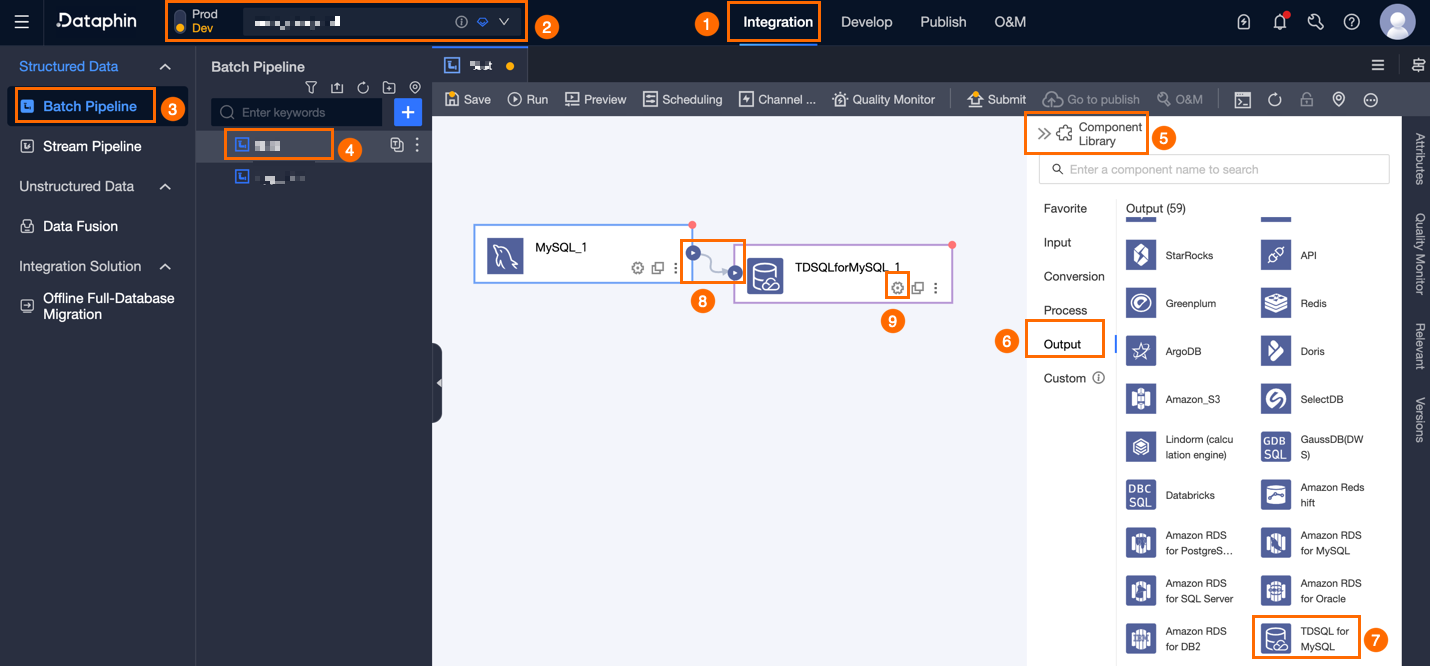Open the user avatar menu
This screenshot has width=1430, height=666.
pyautogui.click(x=1397, y=22)
